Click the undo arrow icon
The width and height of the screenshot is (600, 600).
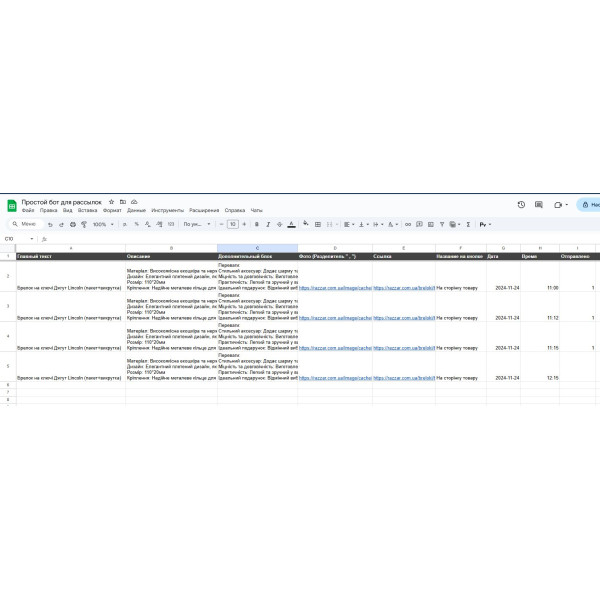(x=50, y=225)
